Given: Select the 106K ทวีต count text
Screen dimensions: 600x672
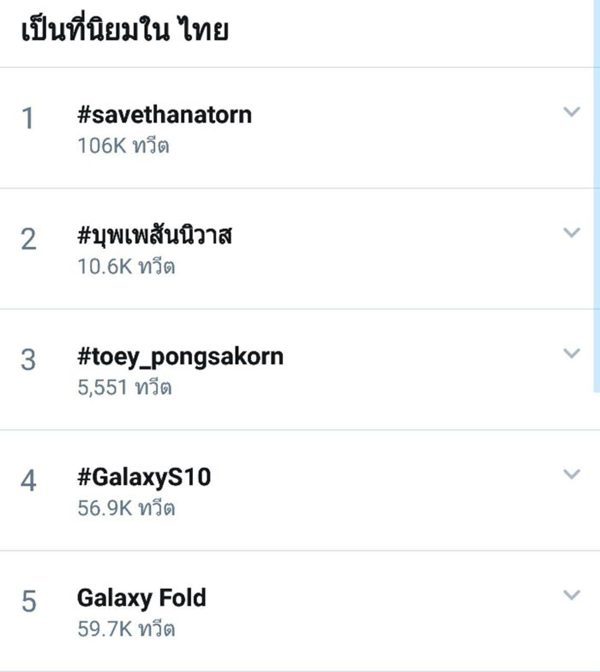Looking at the screenshot, I should point(123,146).
